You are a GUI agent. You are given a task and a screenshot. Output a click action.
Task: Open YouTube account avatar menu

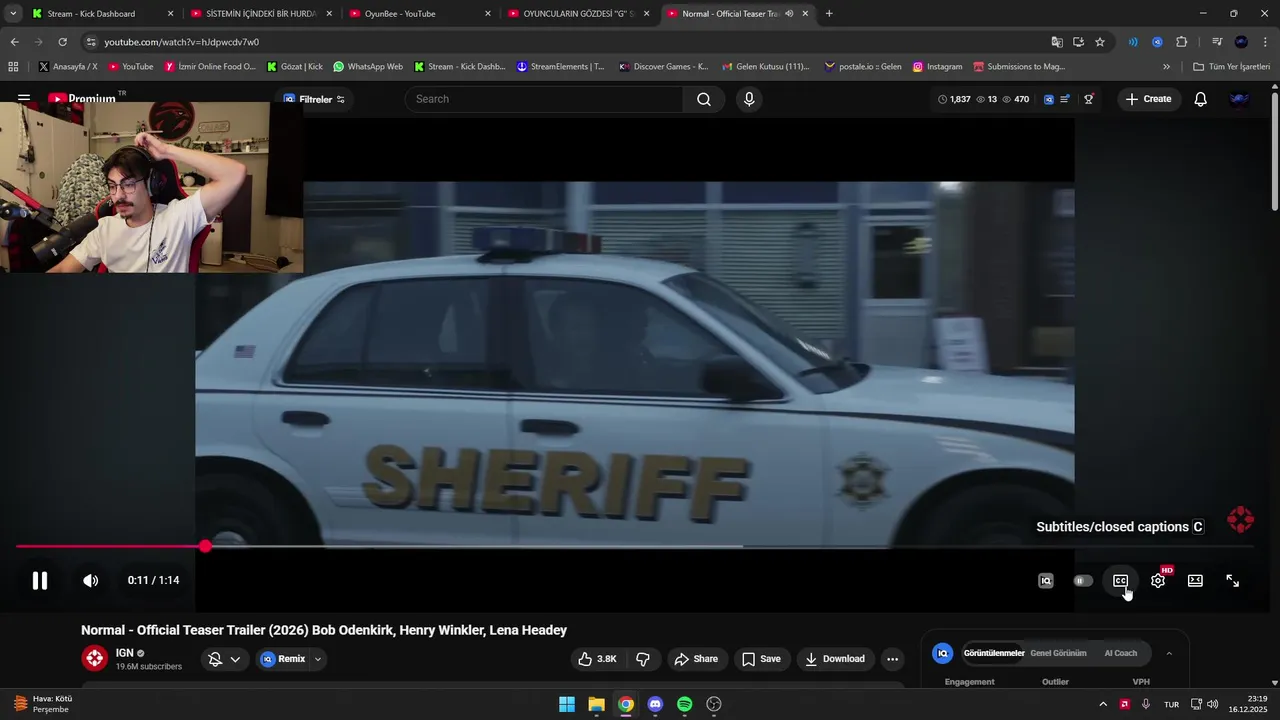(1240, 99)
